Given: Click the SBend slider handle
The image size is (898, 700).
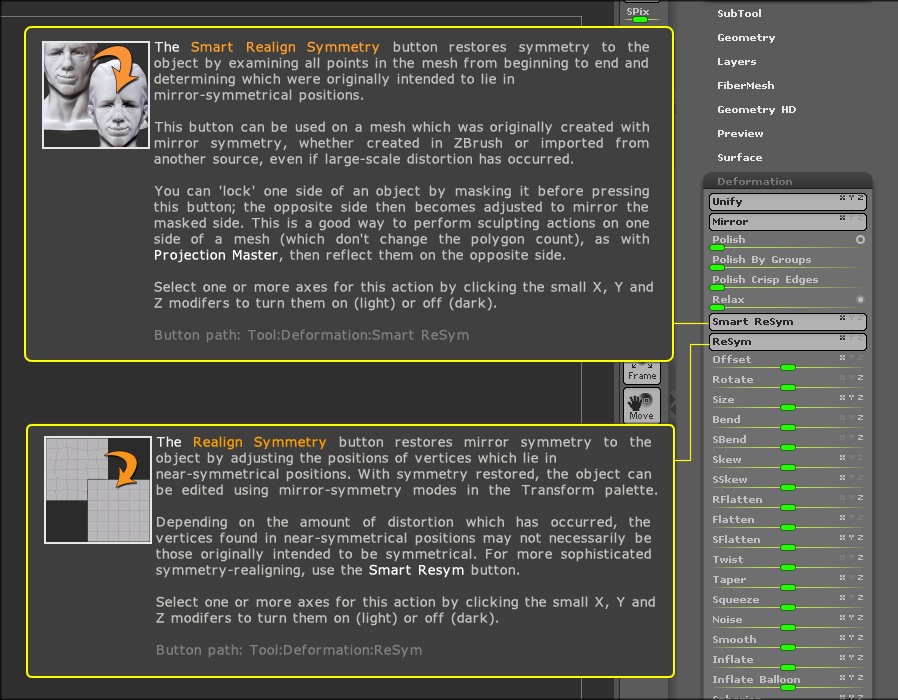Looking at the screenshot, I should [788, 447].
